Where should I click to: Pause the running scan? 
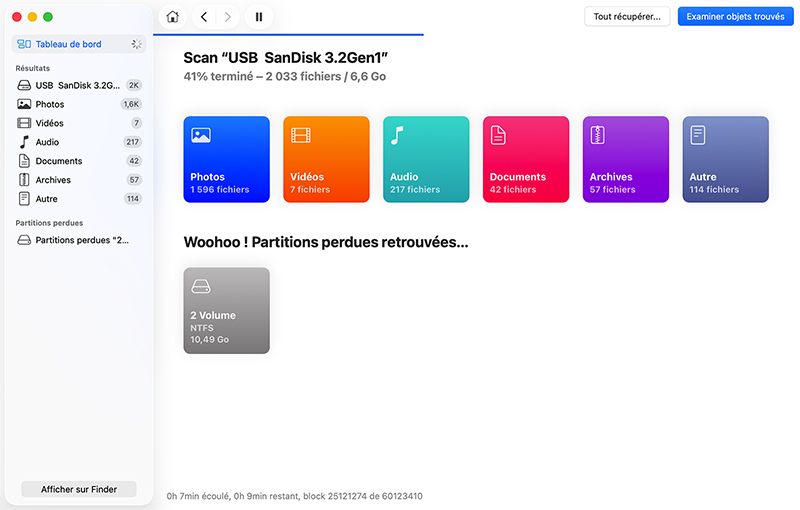[259, 17]
